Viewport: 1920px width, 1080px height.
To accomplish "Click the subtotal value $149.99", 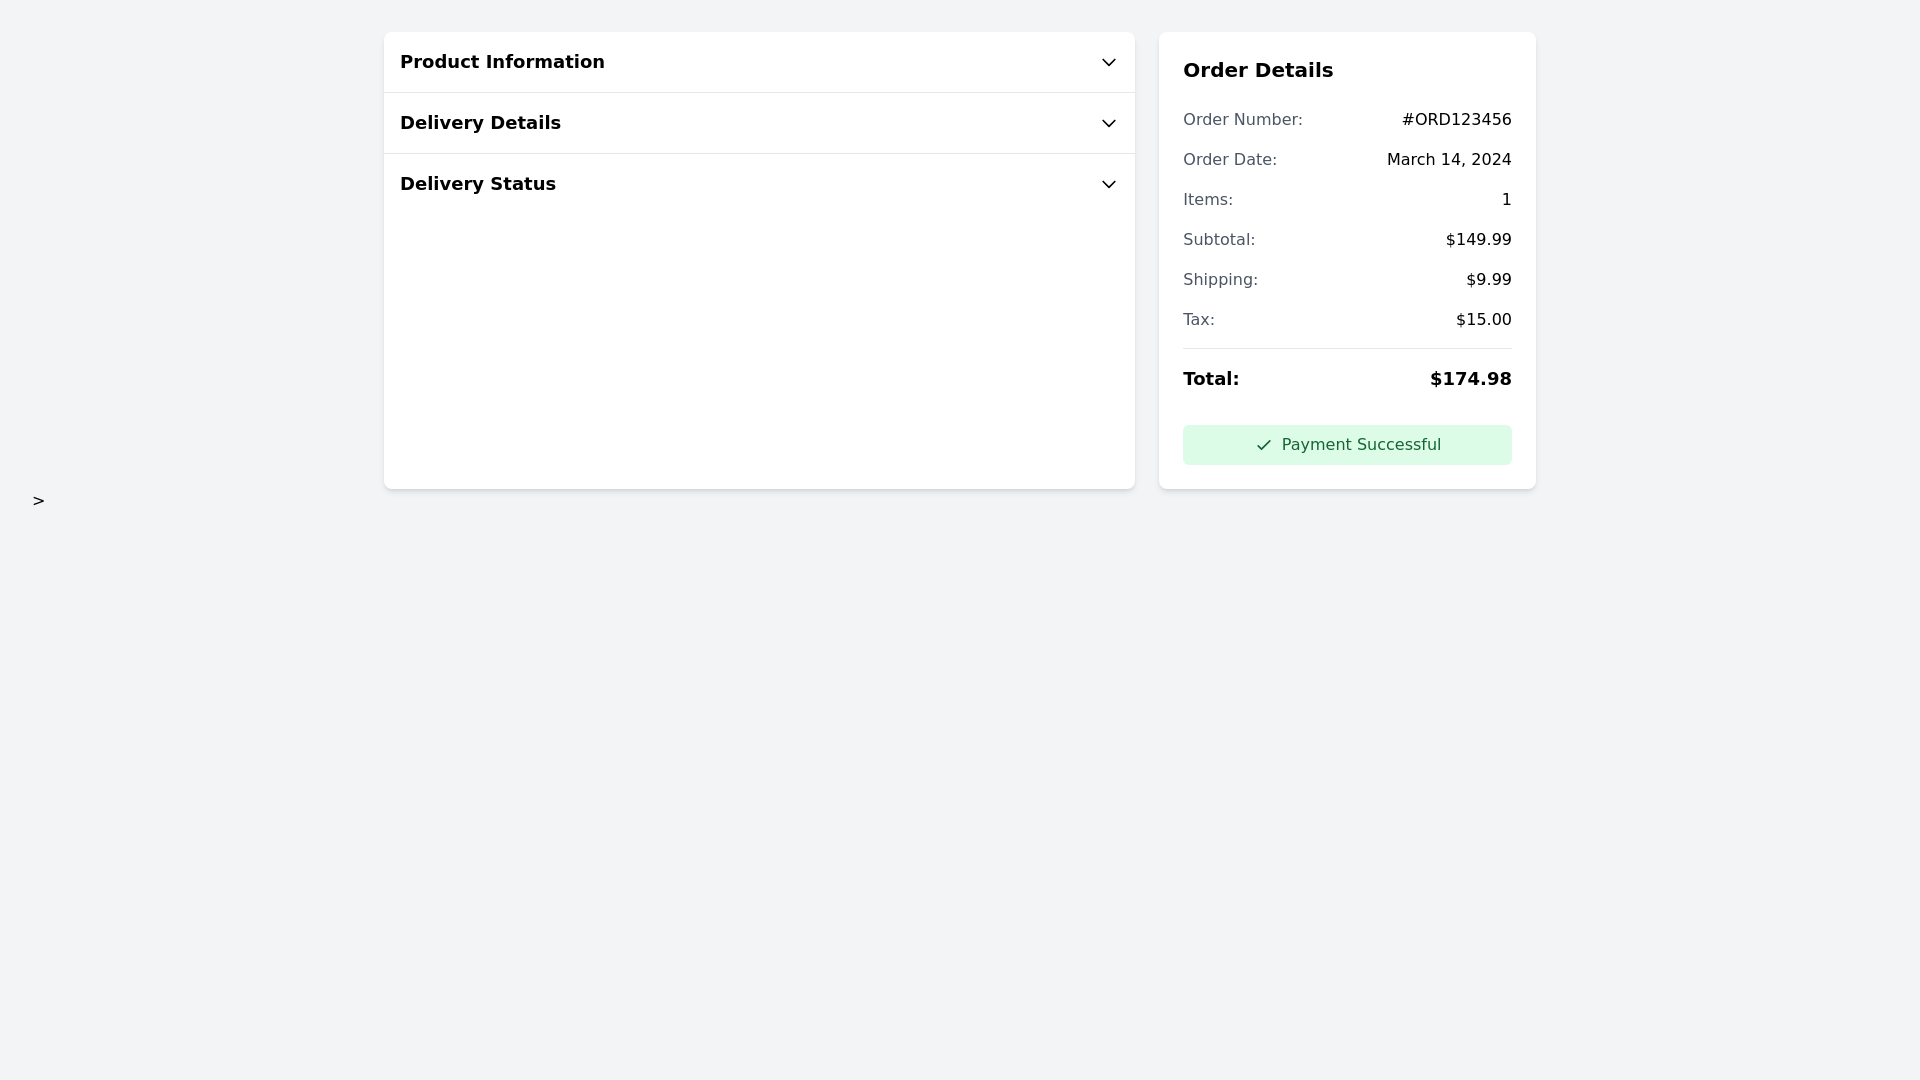I will point(1478,240).
